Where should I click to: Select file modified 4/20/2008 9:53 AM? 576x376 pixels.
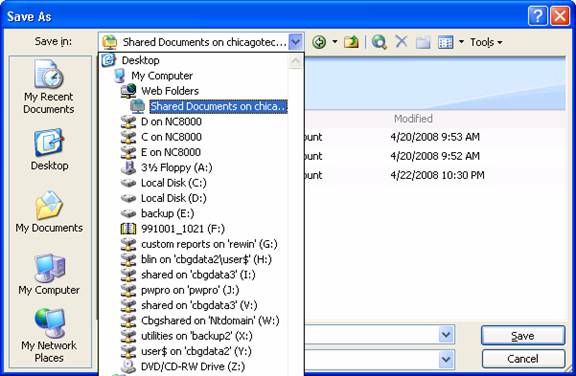click(435, 137)
